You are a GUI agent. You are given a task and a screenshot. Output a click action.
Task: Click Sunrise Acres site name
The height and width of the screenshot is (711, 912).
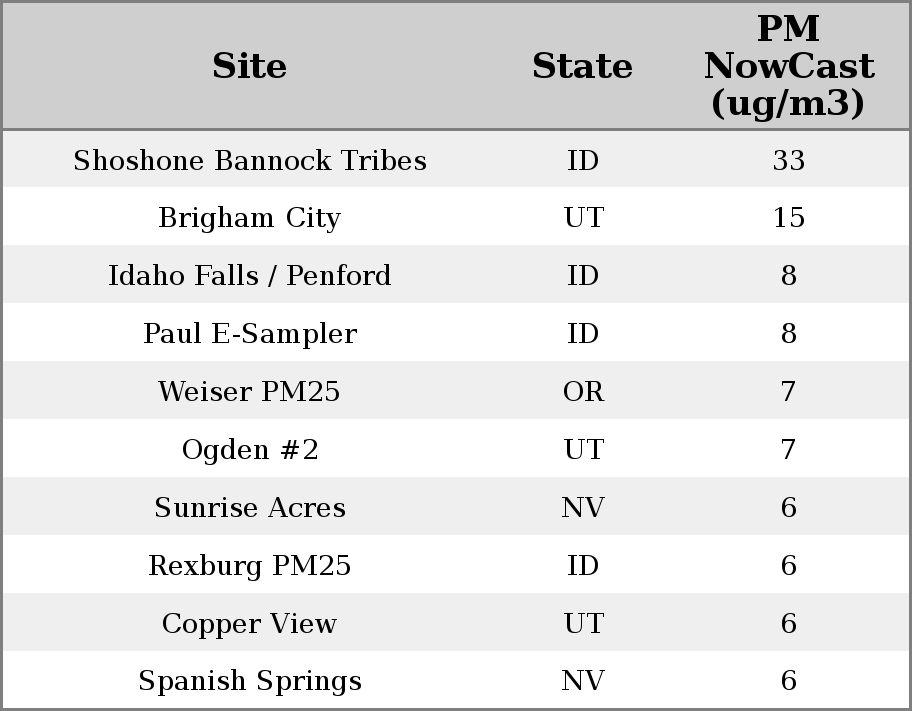(250, 508)
